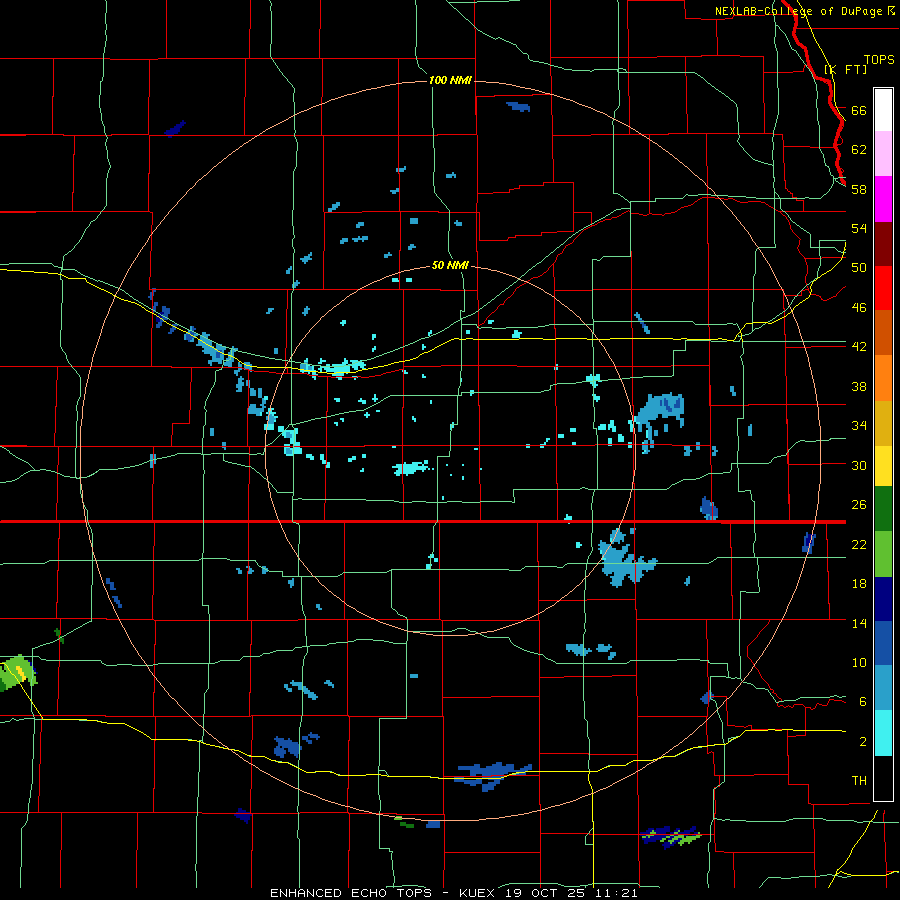
Task: Select the "26" scale label
Action: point(859,505)
